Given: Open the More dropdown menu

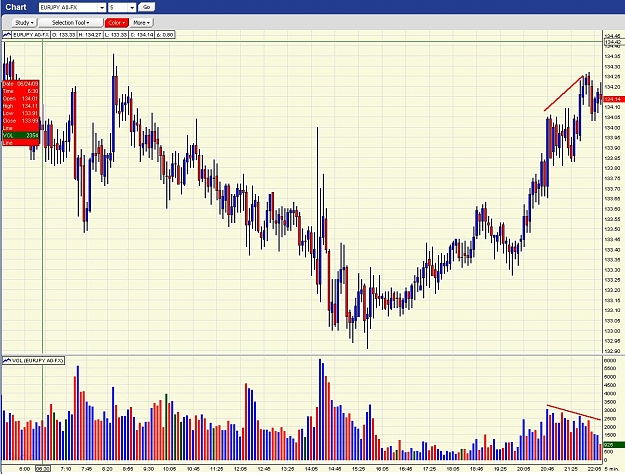Looking at the screenshot, I should (x=141, y=23).
